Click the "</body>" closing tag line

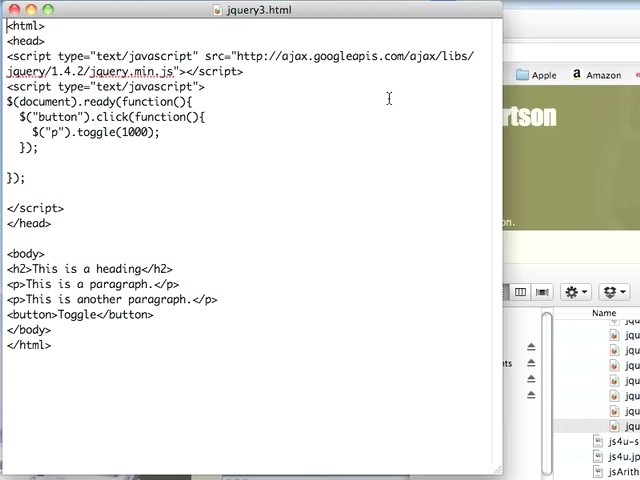point(29,330)
